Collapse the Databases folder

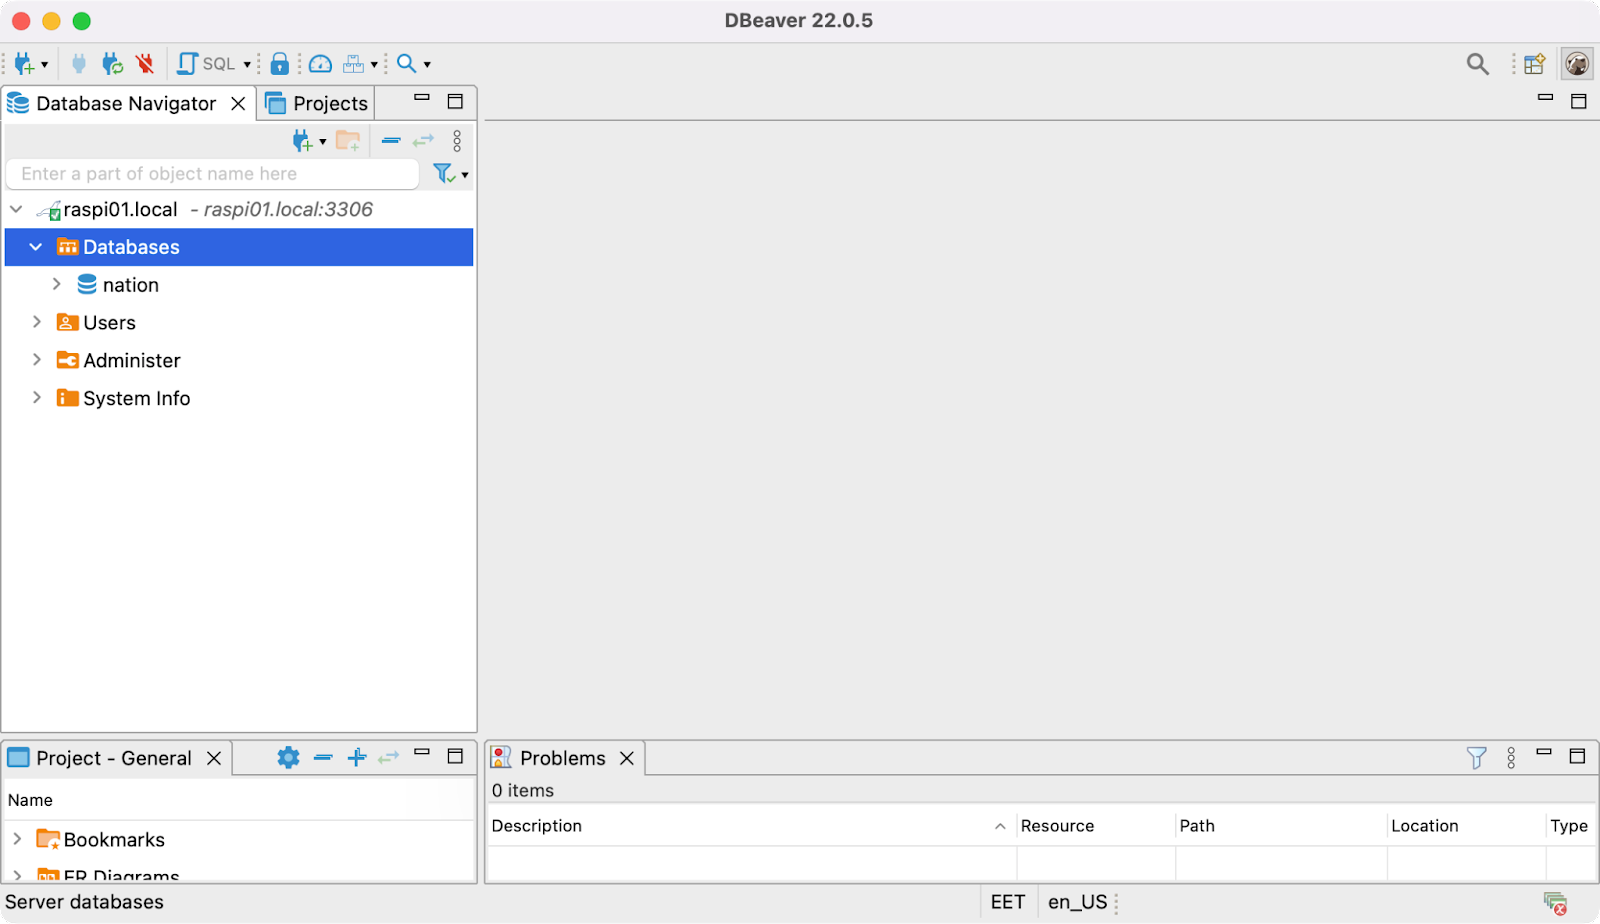(36, 247)
